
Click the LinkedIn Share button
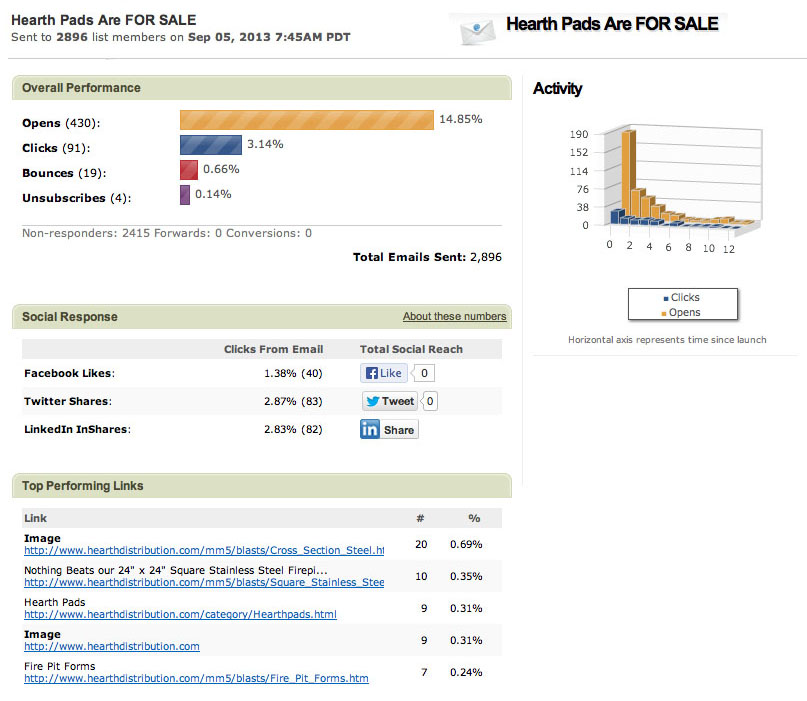point(389,430)
